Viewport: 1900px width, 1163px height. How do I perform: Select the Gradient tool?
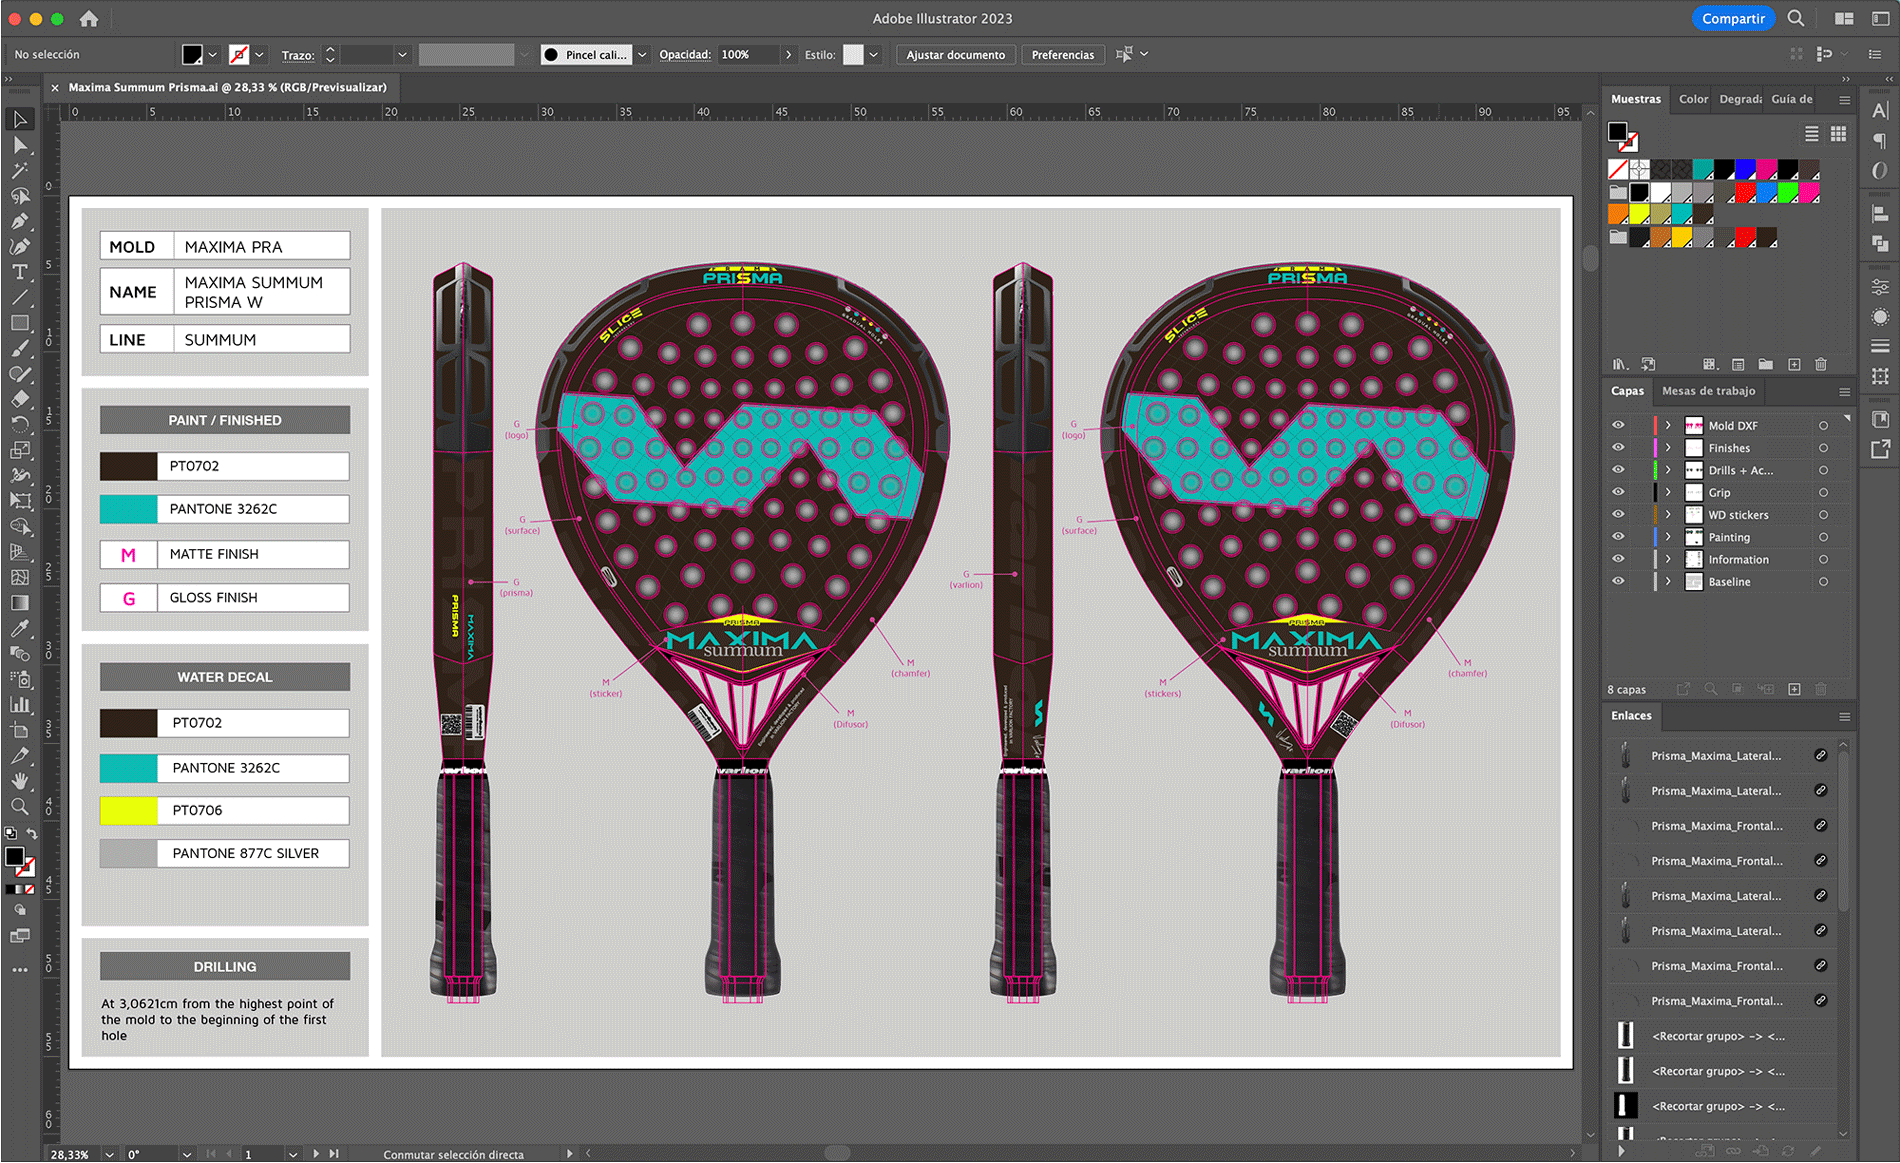(x=20, y=602)
